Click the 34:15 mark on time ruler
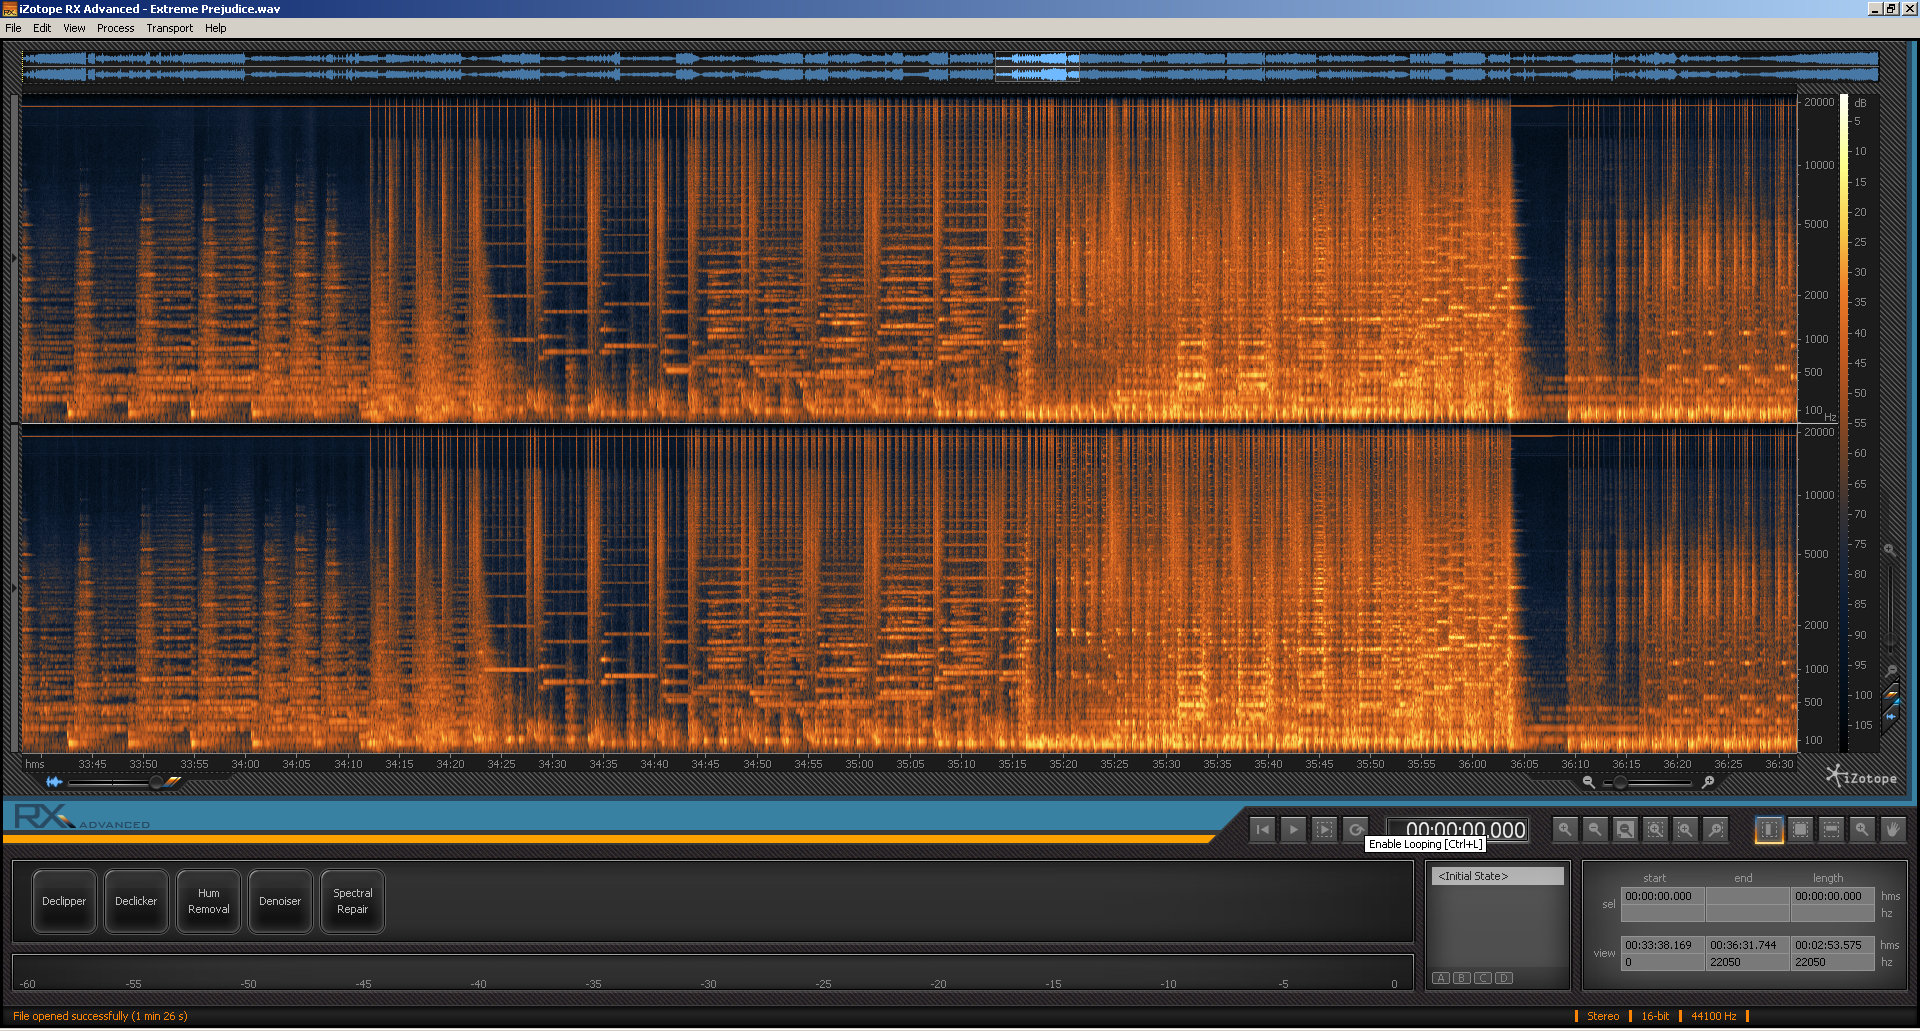The image size is (1920, 1031). pos(399,764)
